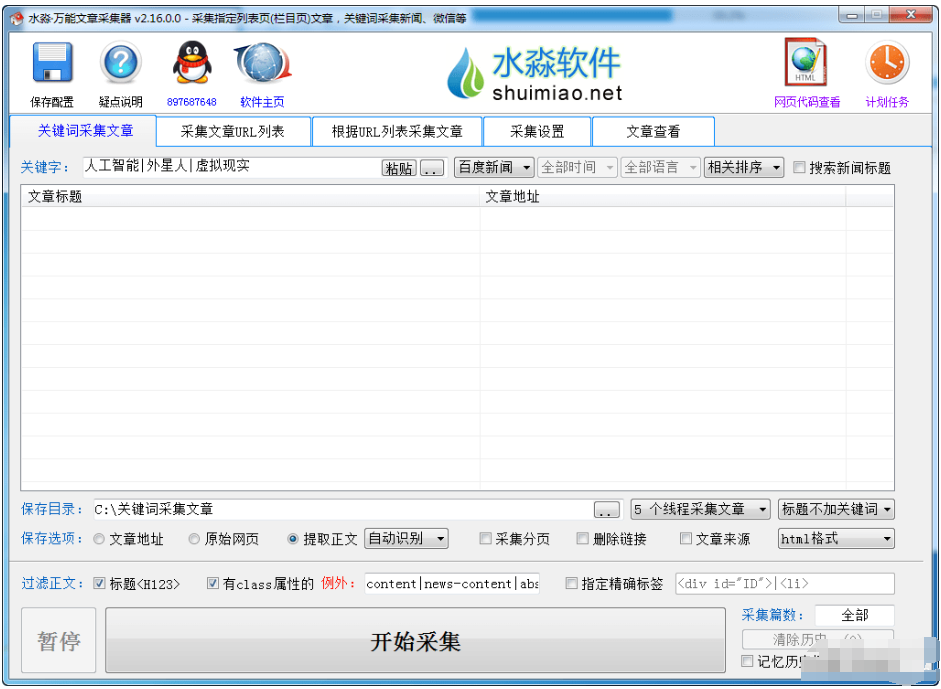Click the 开始采集 start collection button
The image size is (941, 689).
tap(414, 640)
